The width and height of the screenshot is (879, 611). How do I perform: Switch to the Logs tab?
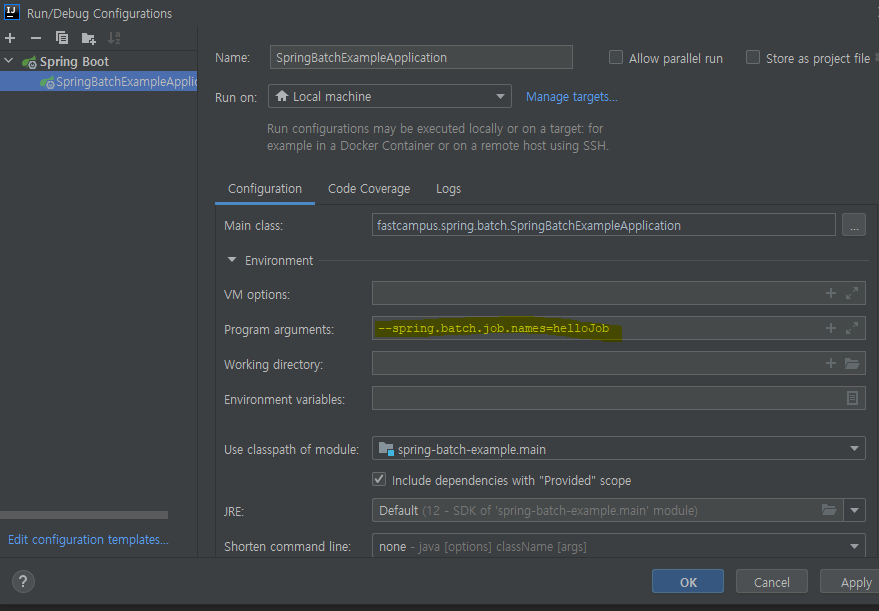point(448,189)
